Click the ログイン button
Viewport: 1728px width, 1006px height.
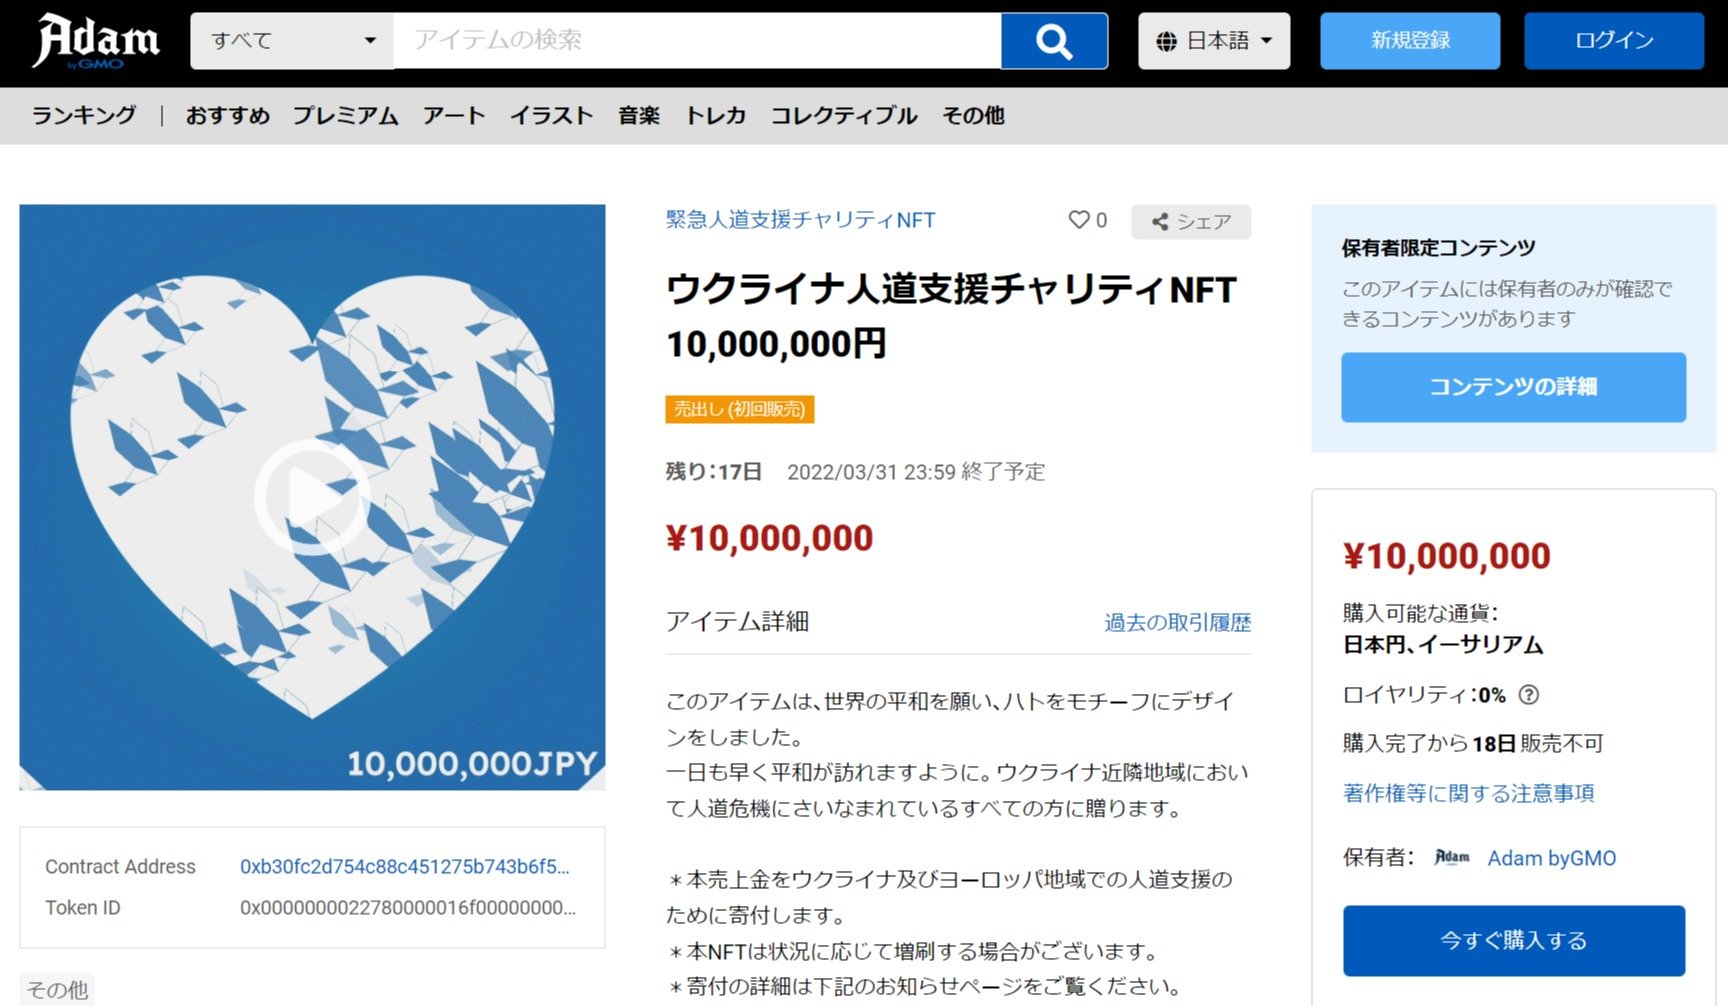point(1614,41)
